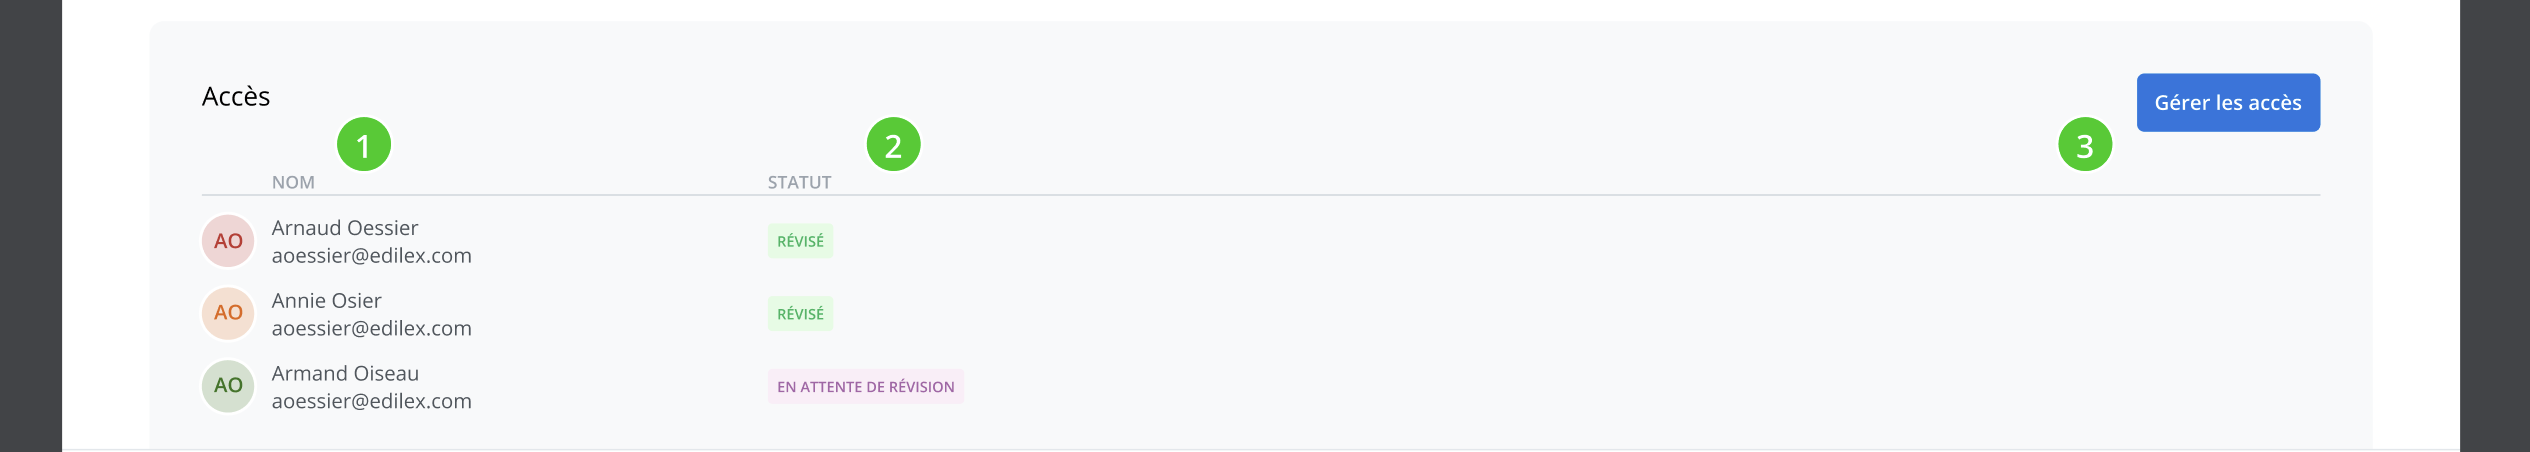The image size is (2530, 452).
Task: Click the email under Annie Osier
Action: pos(371,329)
